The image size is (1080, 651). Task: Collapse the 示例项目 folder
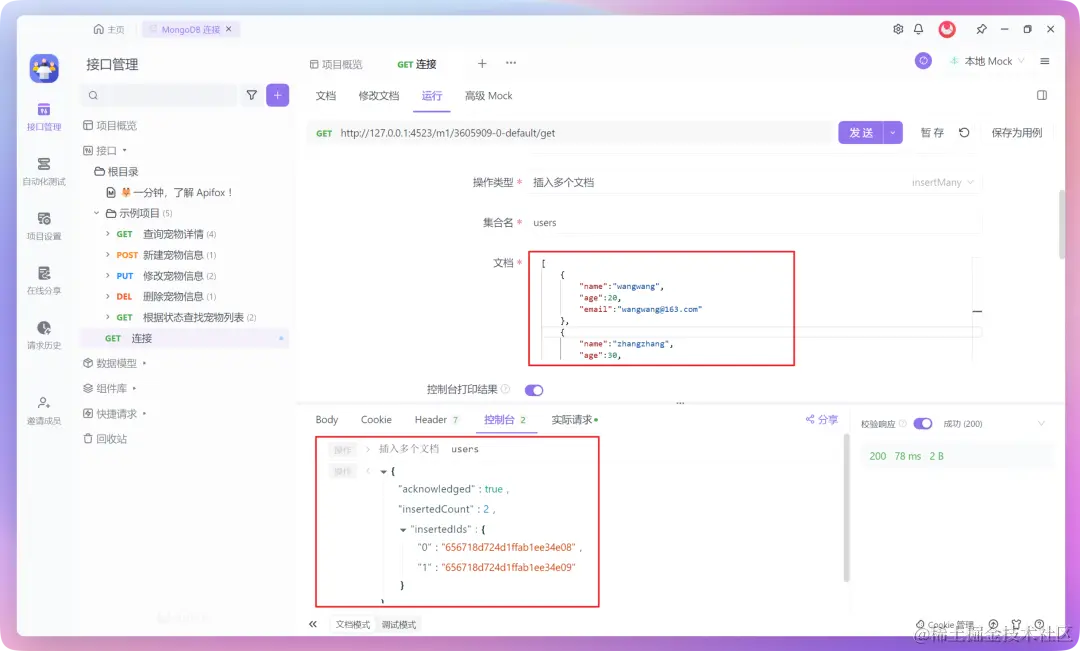(x=96, y=213)
